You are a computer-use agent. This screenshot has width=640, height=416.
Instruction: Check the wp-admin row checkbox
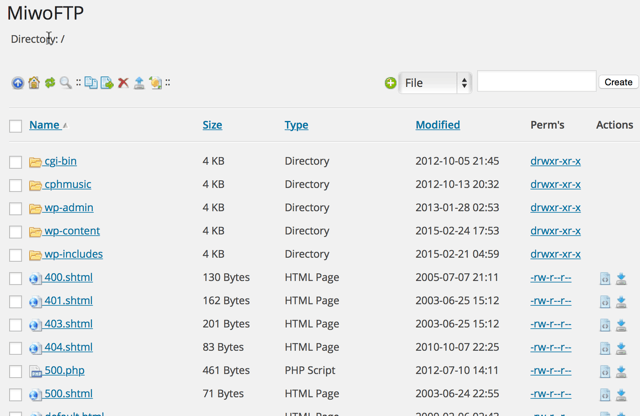click(x=16, y=209)
